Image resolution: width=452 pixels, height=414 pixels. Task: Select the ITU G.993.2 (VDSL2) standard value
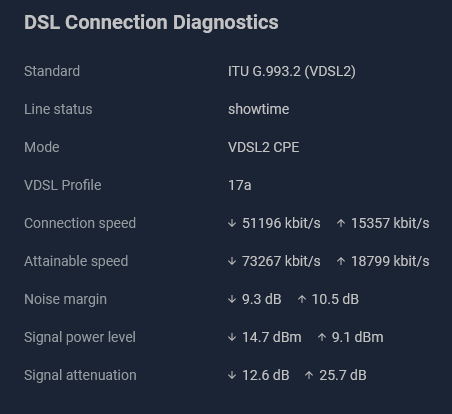292,71
